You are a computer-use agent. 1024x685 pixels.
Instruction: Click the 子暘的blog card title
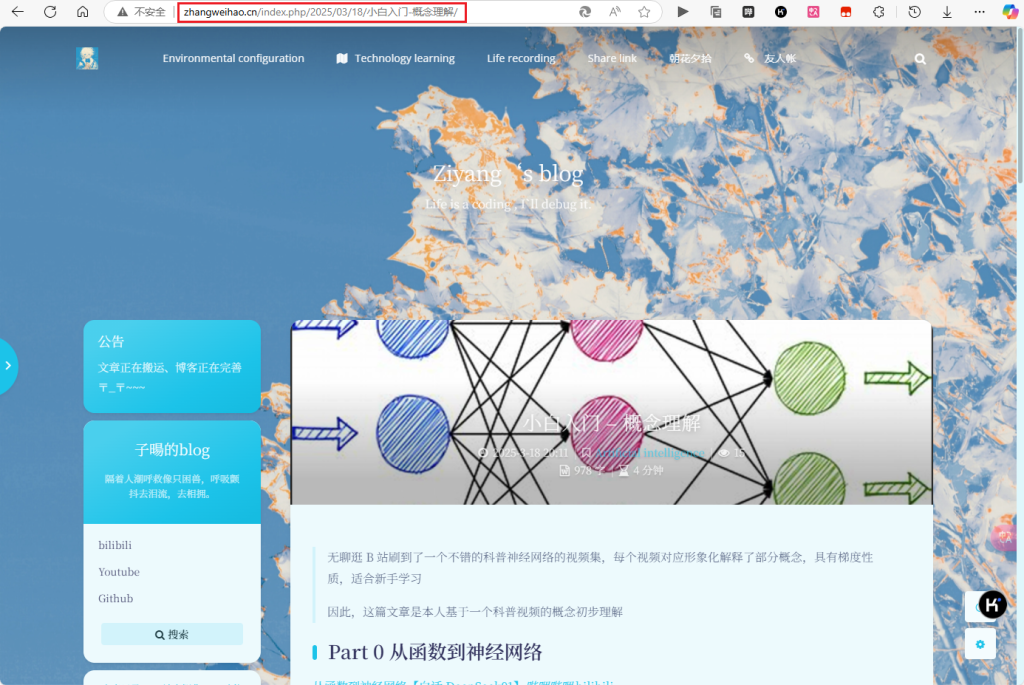click(172, 450)
